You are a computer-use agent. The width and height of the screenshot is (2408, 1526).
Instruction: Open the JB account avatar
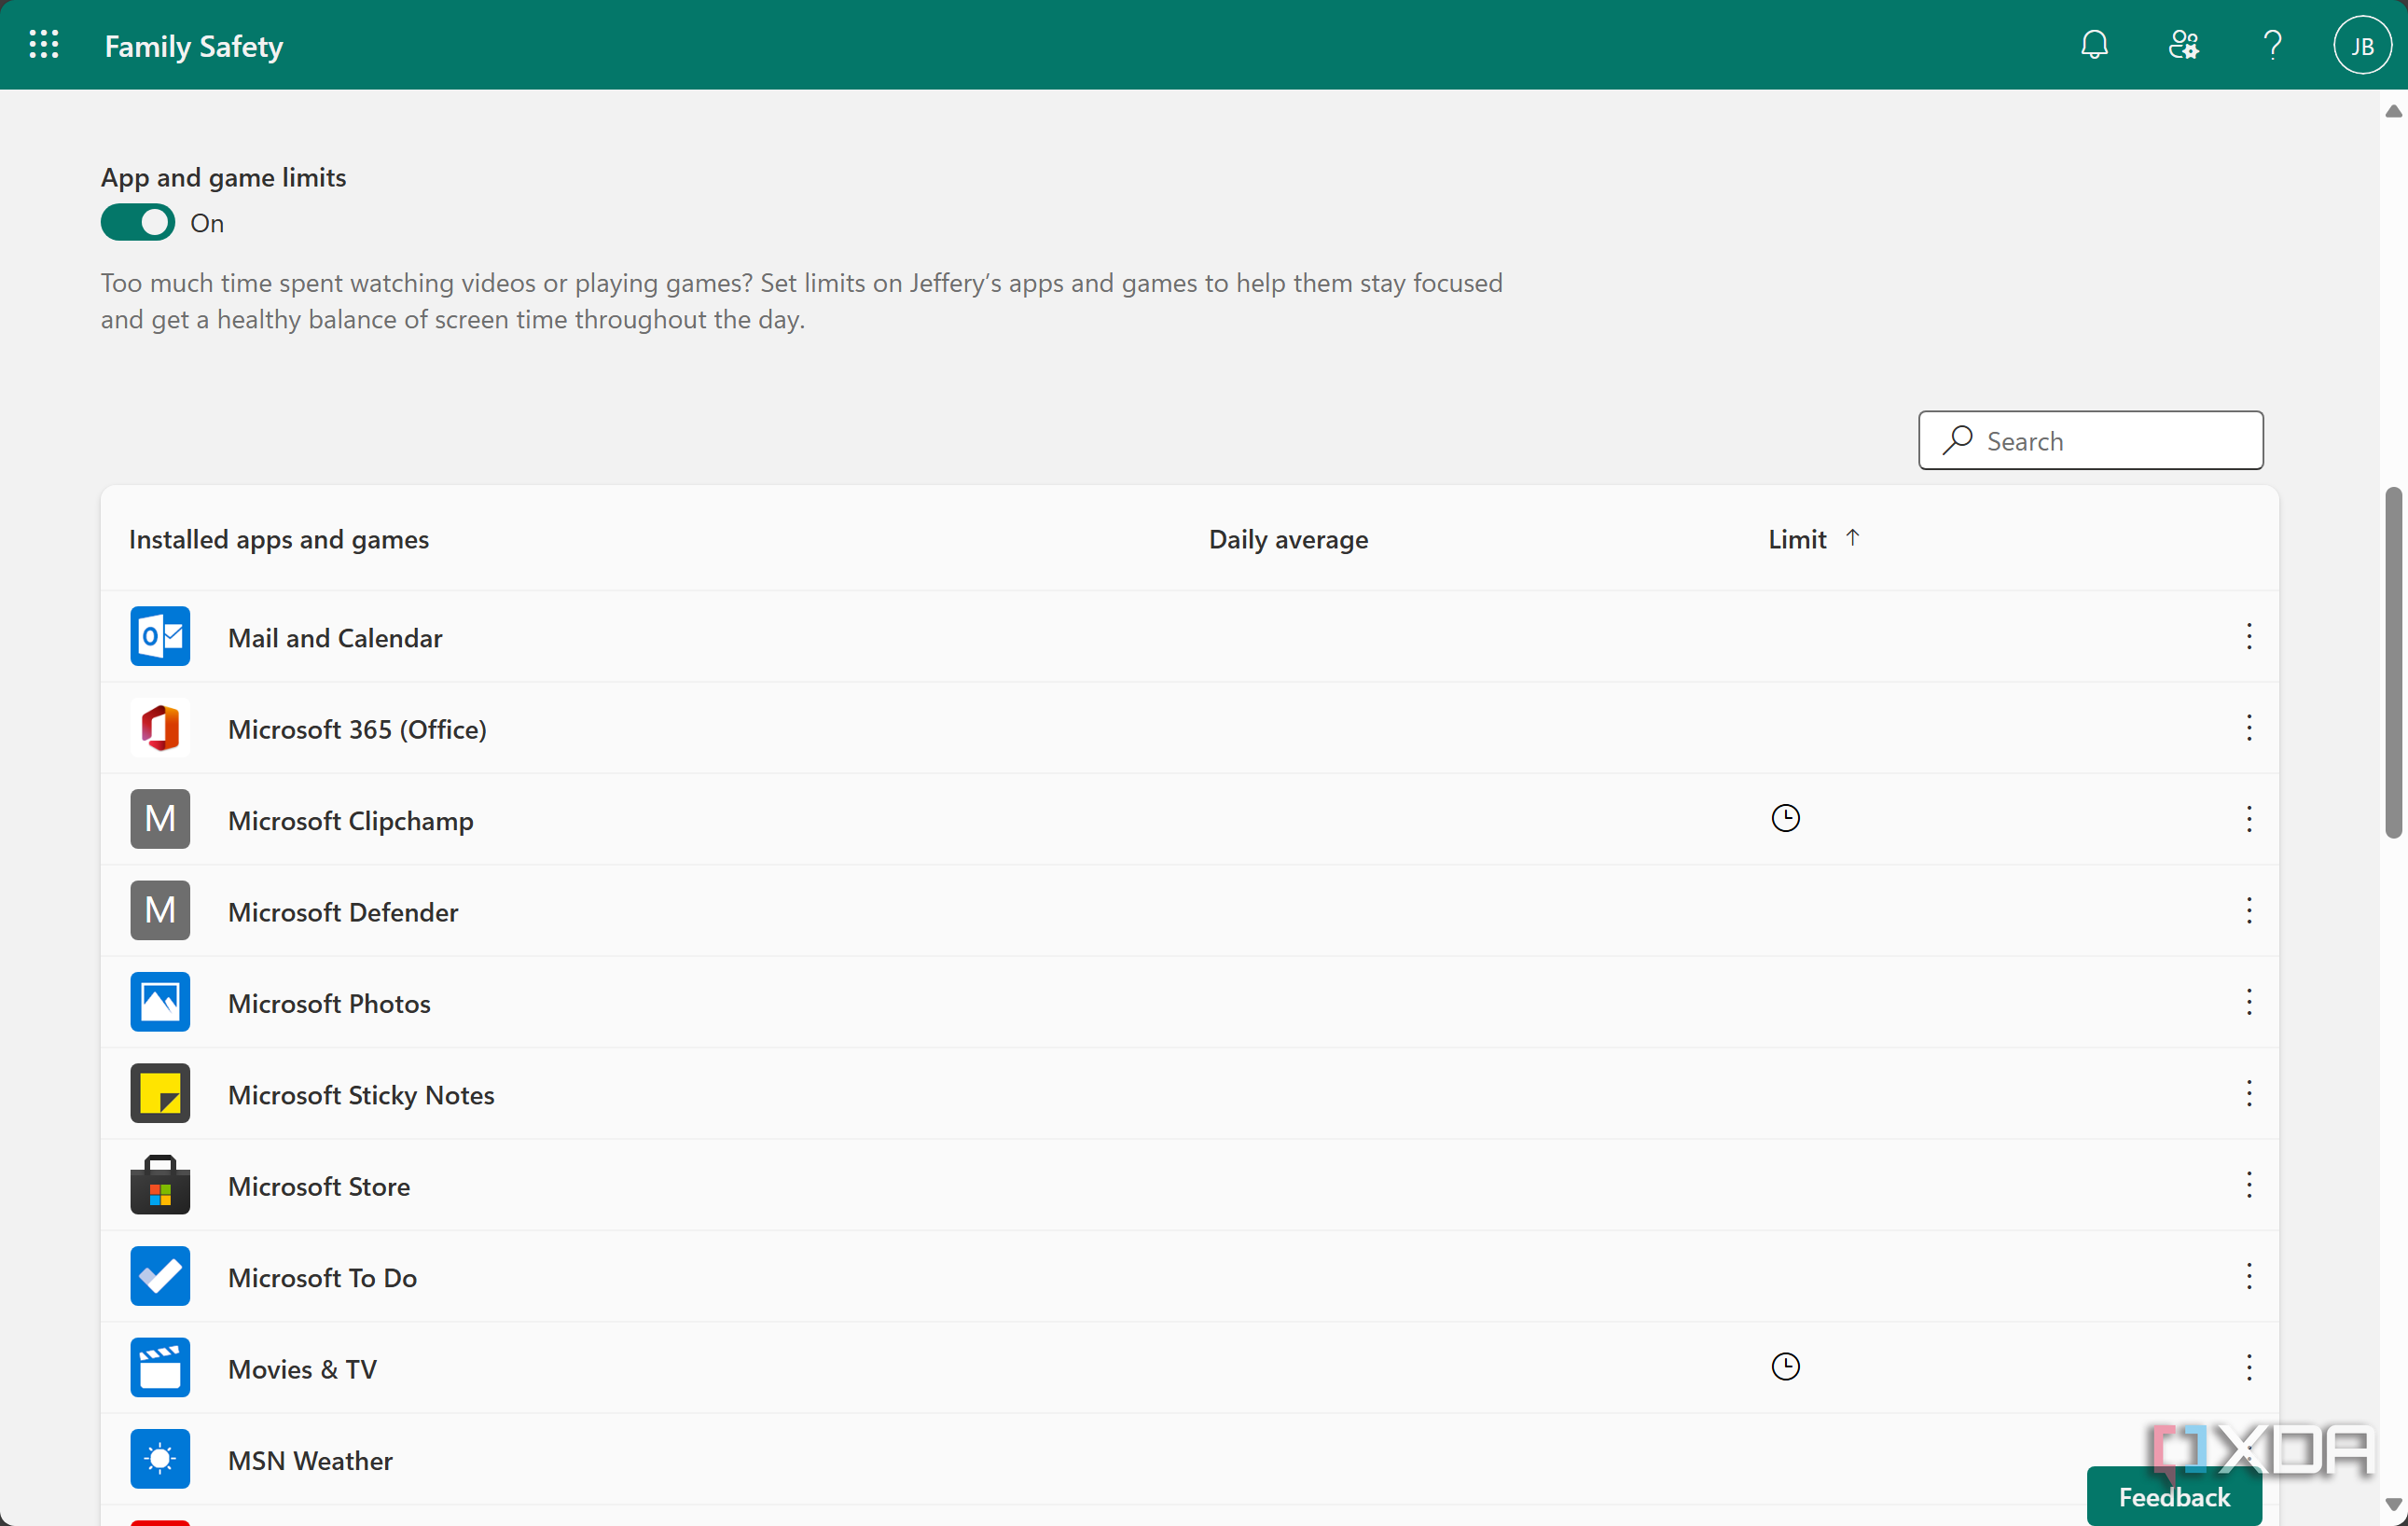(2361, 45)
